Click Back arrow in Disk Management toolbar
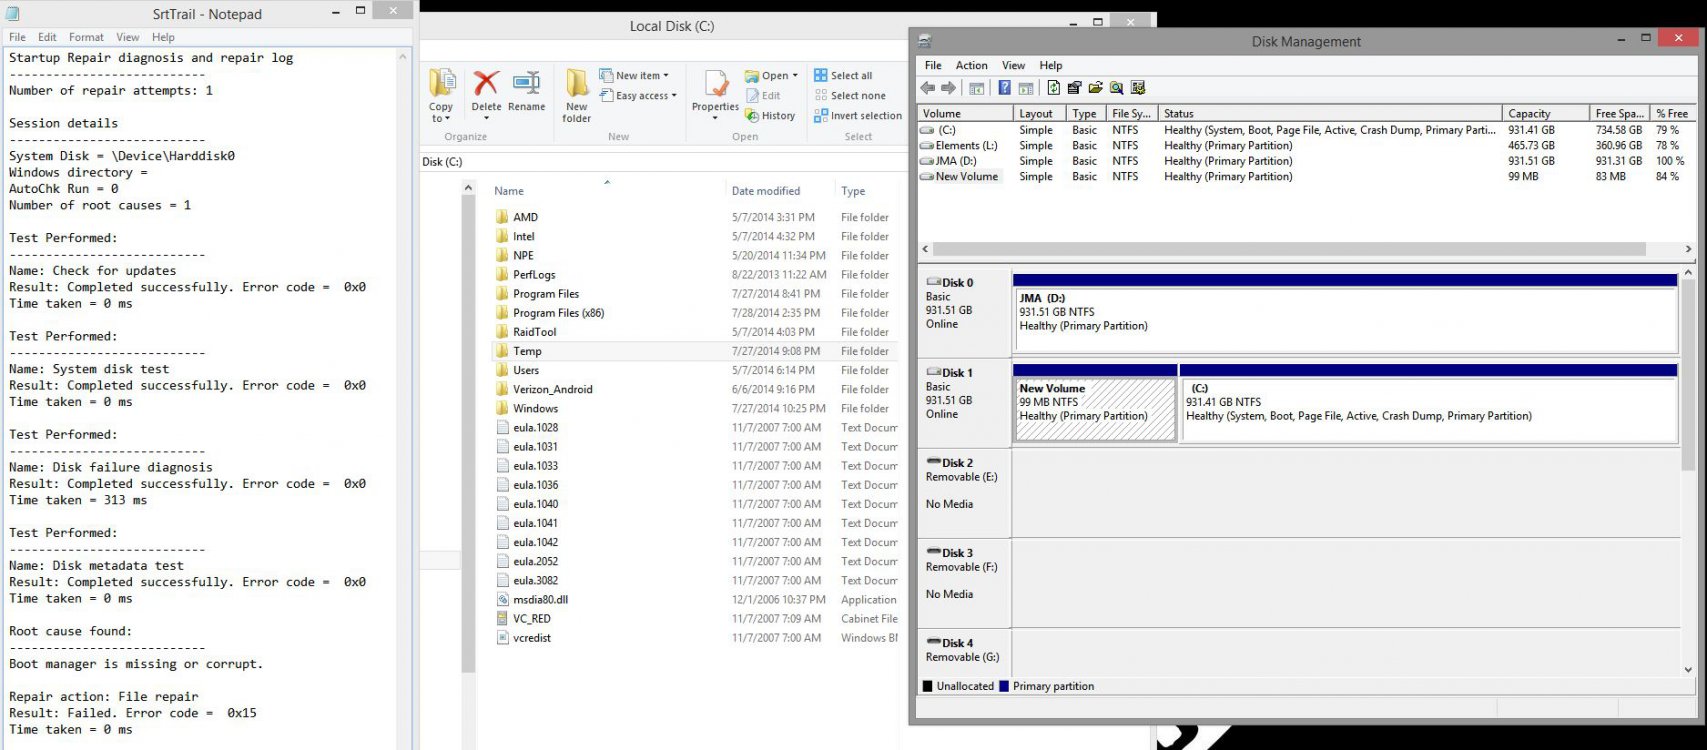 [928, 88]
